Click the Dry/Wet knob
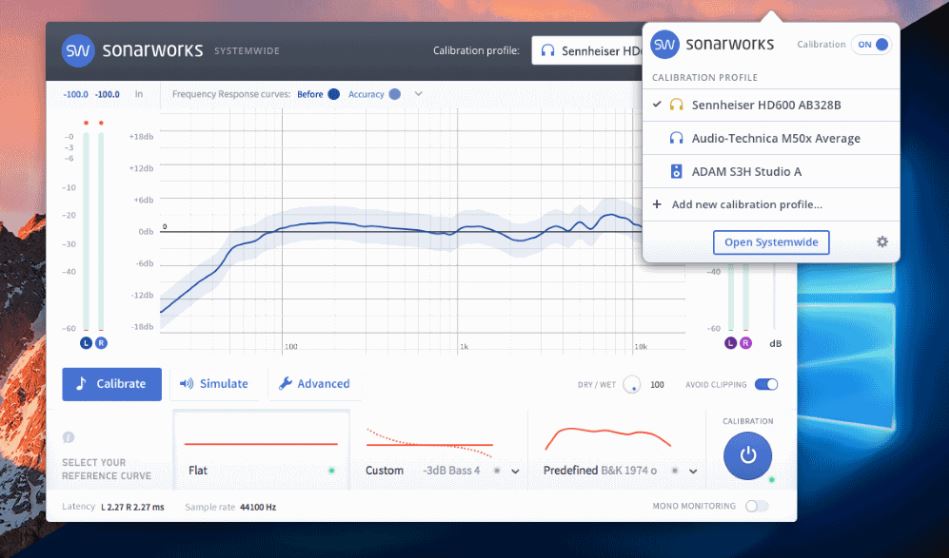Screen dimensions: 949x558 (x=632, y=384)
